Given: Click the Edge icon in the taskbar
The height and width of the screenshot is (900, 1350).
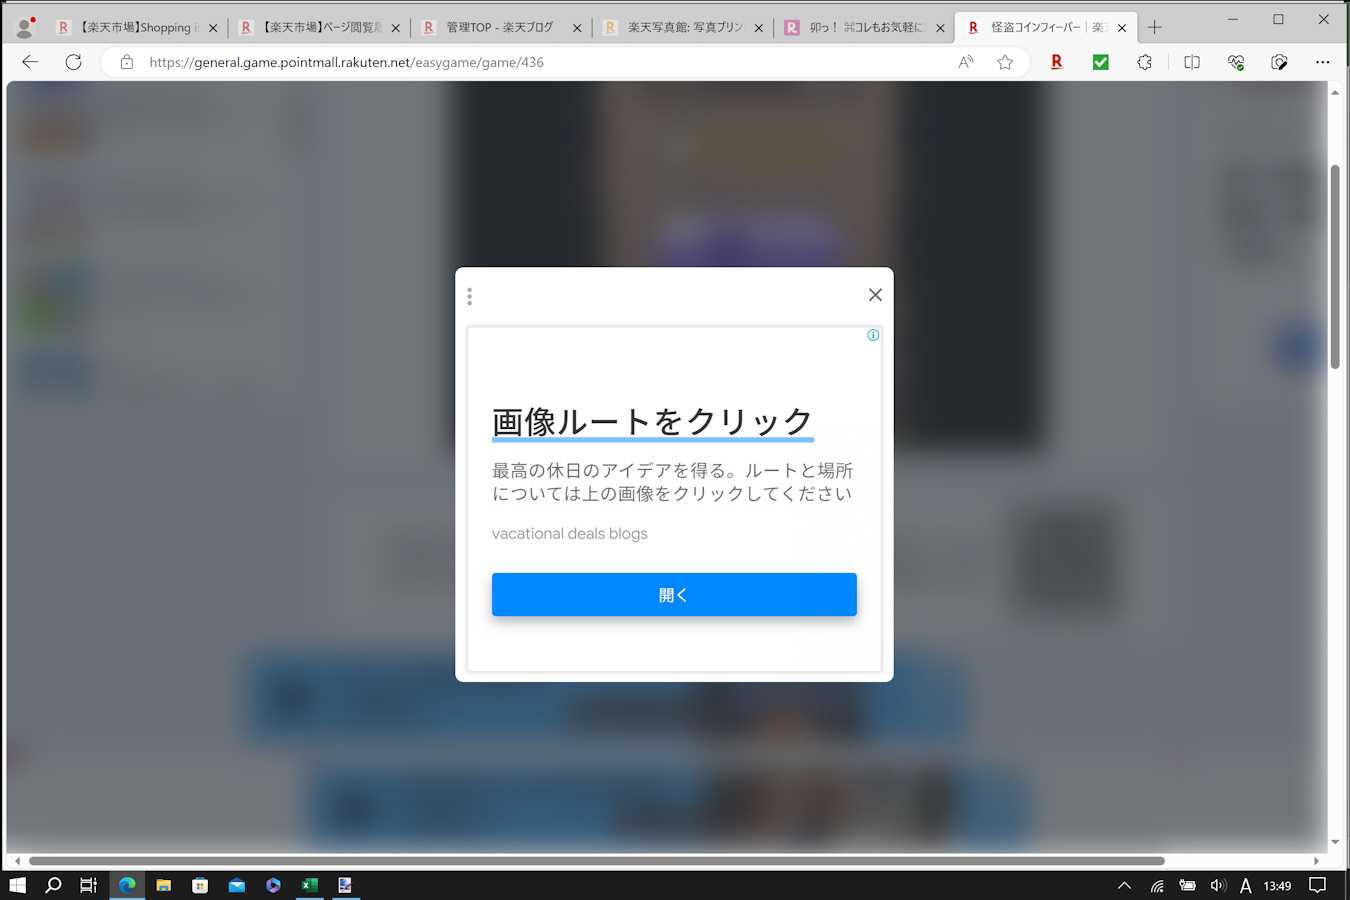Looking at the screenshot, I should 127,885.
